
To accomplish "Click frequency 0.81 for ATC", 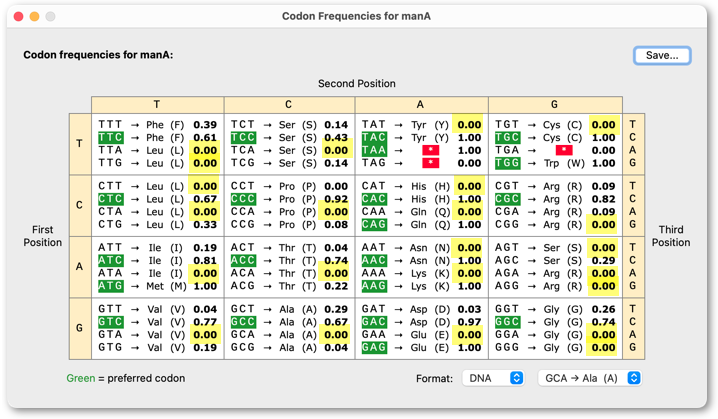I will tap(205, 261).
